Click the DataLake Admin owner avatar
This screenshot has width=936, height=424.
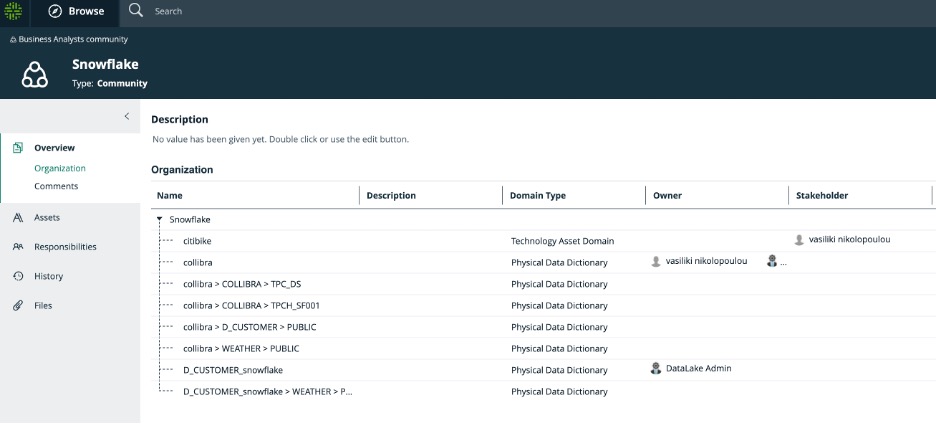[x=656, y=369]
